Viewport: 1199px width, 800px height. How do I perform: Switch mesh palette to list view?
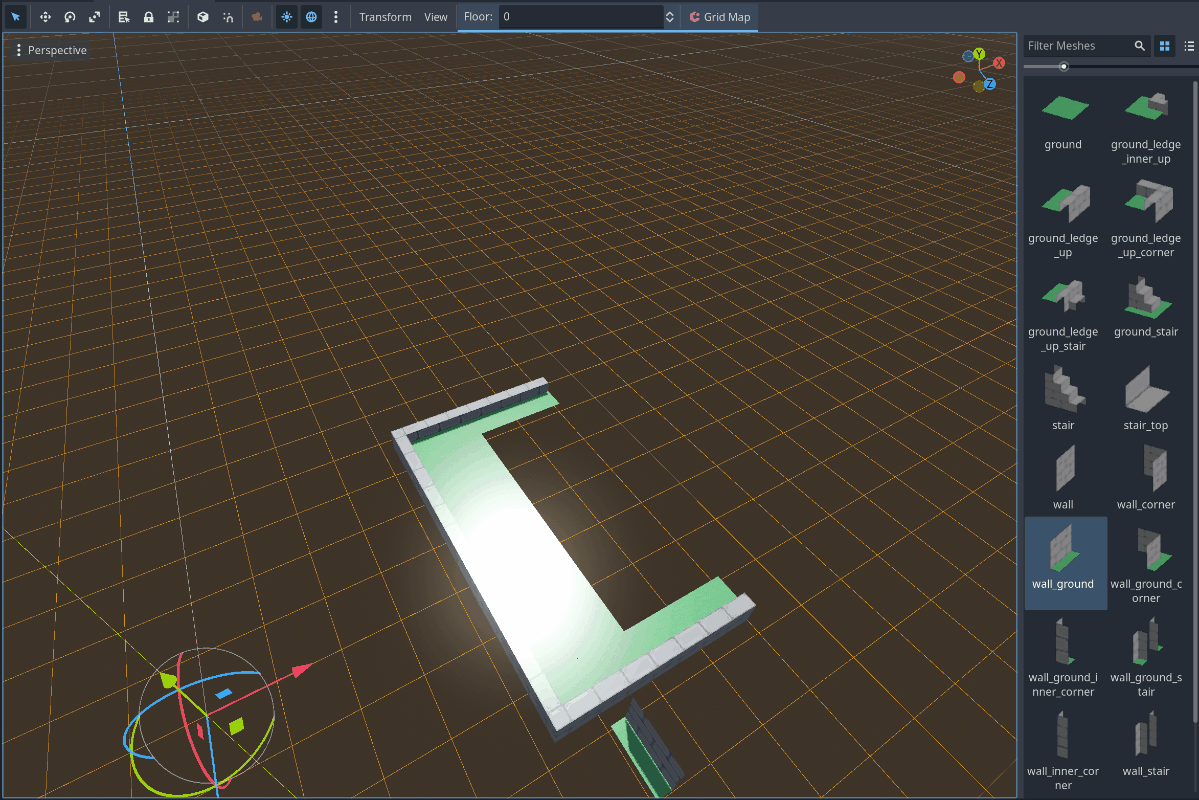1189,46
